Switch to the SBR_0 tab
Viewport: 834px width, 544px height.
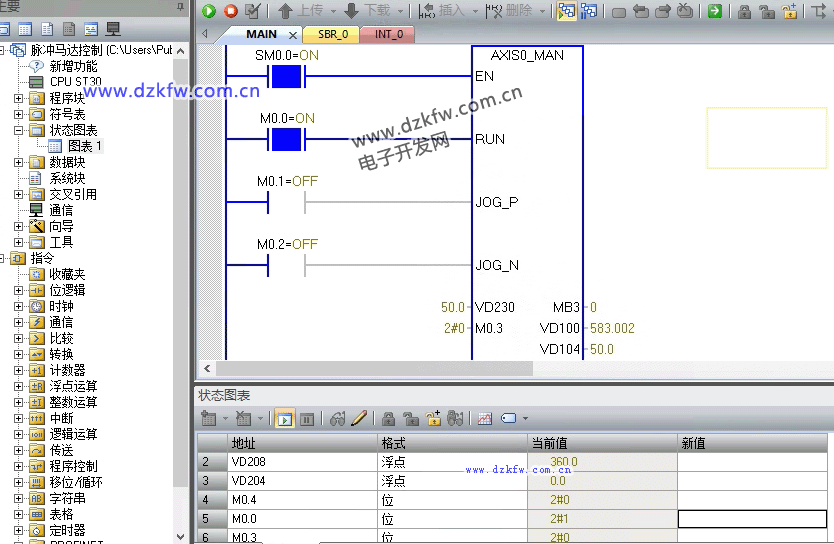pyautogui.click(x=333, y=34)
